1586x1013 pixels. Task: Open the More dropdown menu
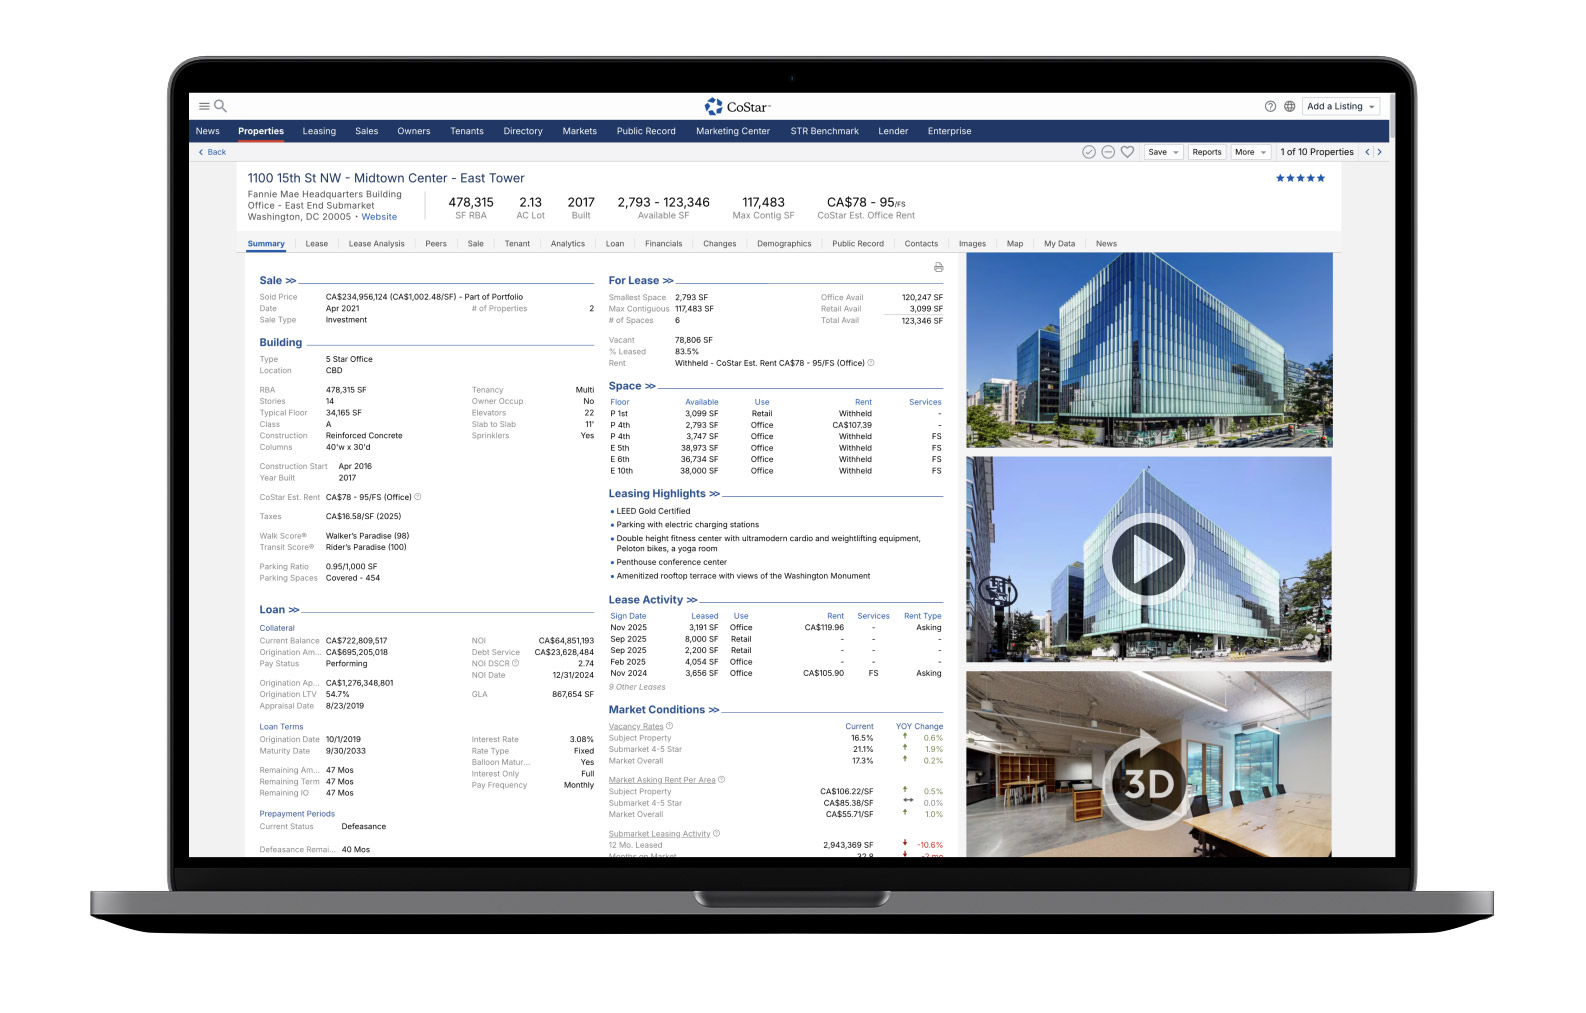click(1250, 152)
